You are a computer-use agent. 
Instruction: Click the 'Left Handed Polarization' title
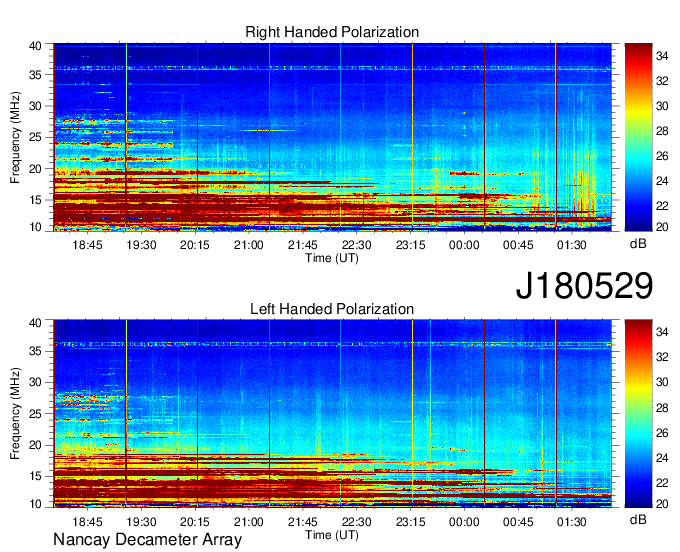click(x=332, y=309)
